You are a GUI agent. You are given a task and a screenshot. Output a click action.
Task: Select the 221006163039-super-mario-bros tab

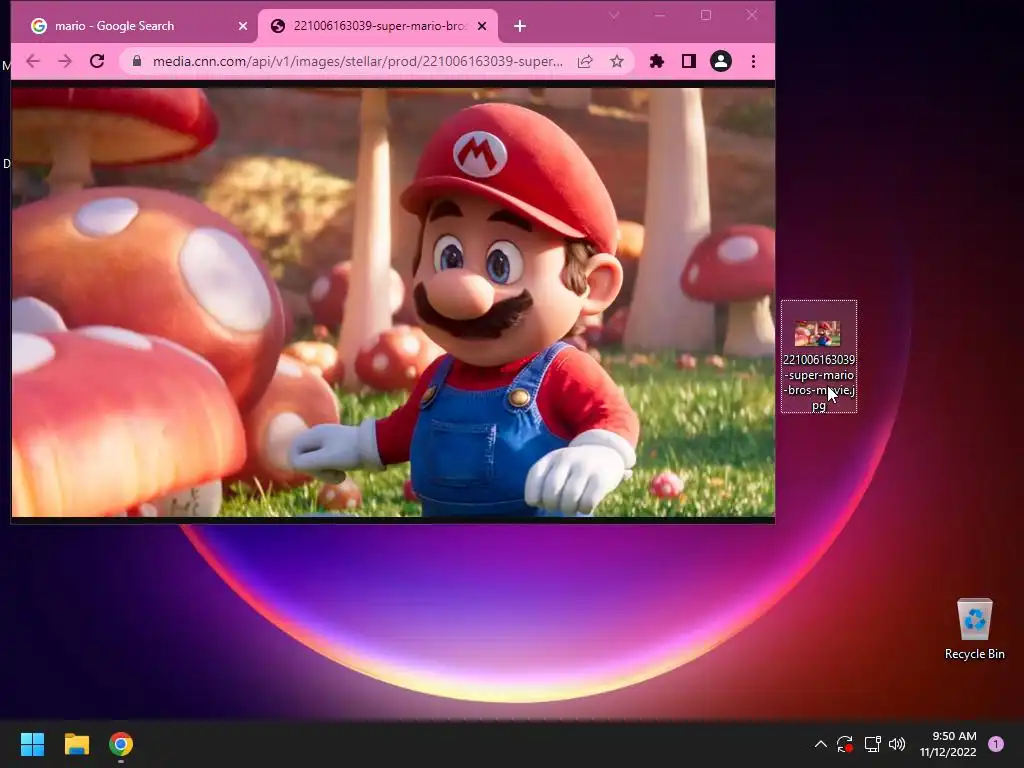377,26
